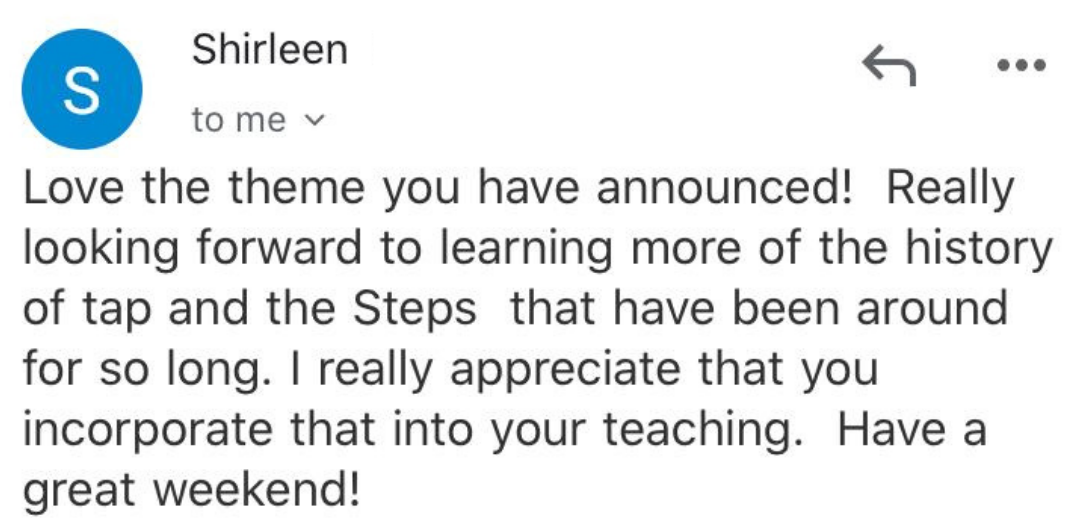Viewport: 1080px width, 530px height.
Task: Expand recipient details chevron beside 'to me'
Action: point(313,121)
